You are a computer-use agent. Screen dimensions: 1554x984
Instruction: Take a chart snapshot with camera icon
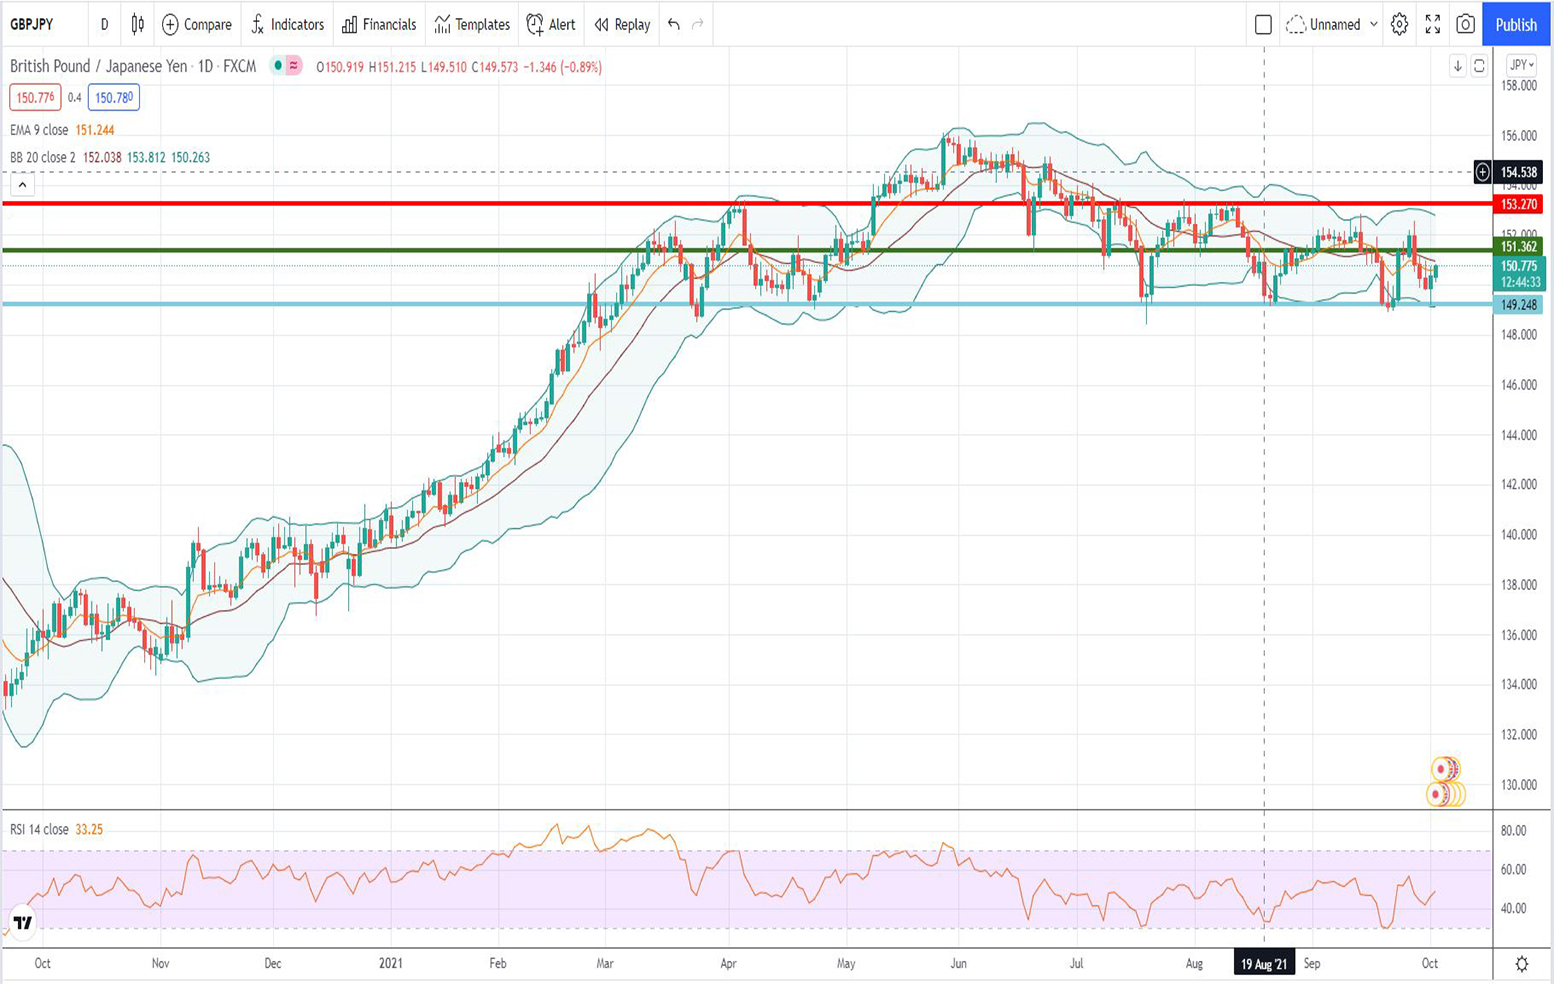[1465, 24]
